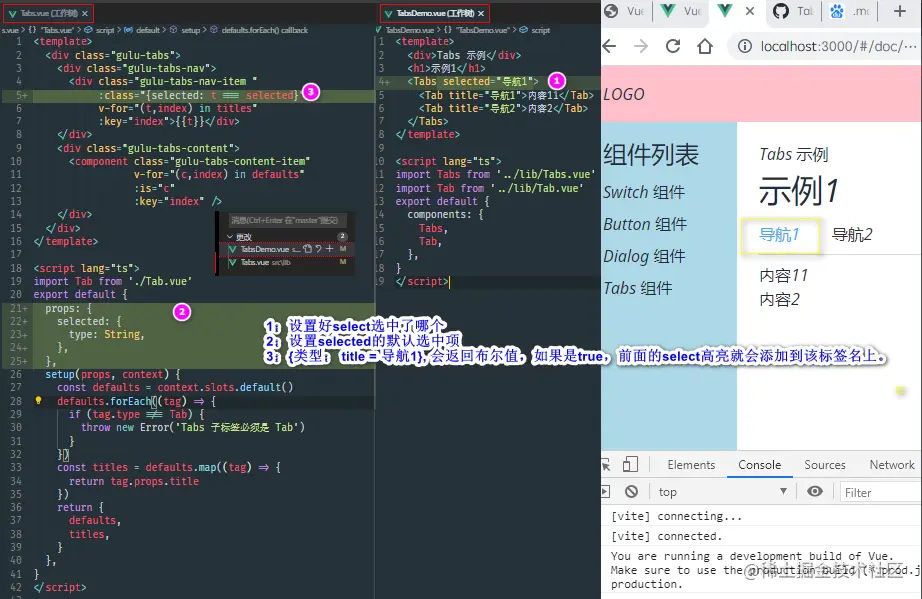922x599 pixels.
Task: Open the Console panel
Action: point(759,464)
